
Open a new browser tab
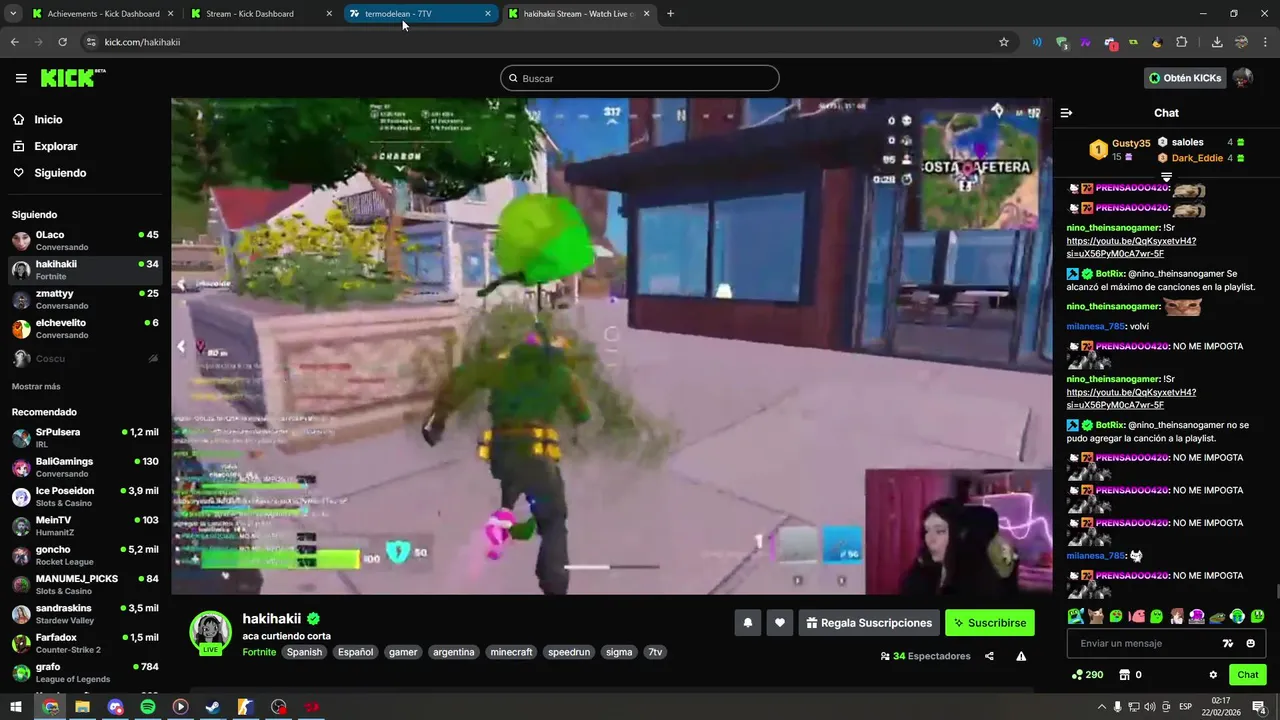tap(670, 14)
